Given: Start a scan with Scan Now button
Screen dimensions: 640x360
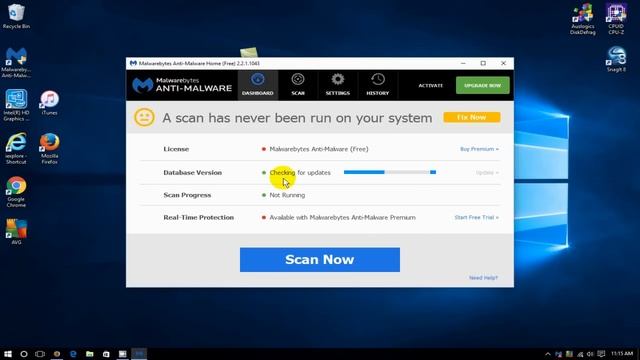Looking at the screenshot, I should pyautogui.click(x=320, y=260).
